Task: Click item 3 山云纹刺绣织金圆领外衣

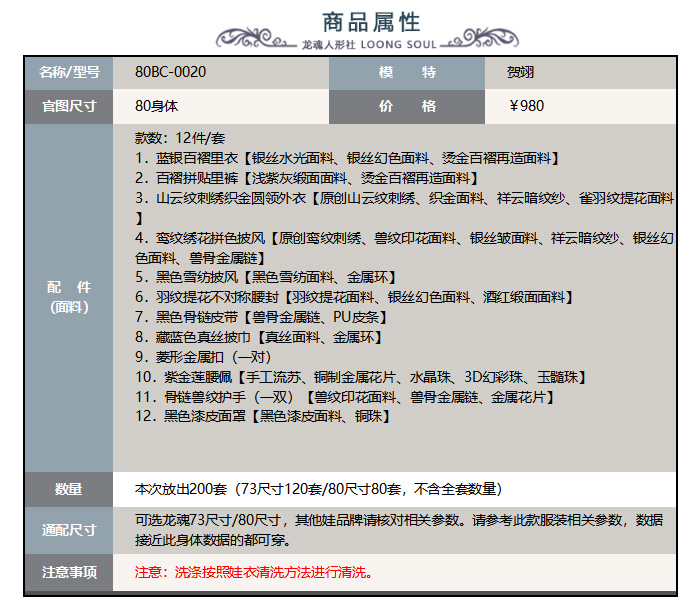Action: [404, 208]
